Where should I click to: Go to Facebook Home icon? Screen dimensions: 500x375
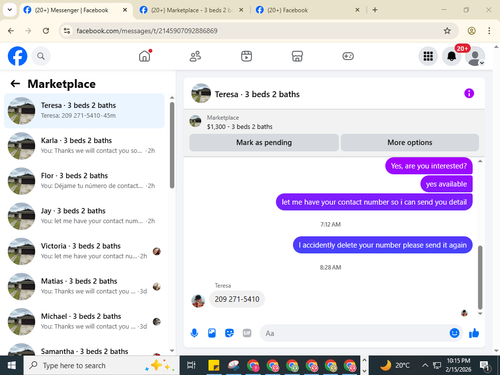145,56
